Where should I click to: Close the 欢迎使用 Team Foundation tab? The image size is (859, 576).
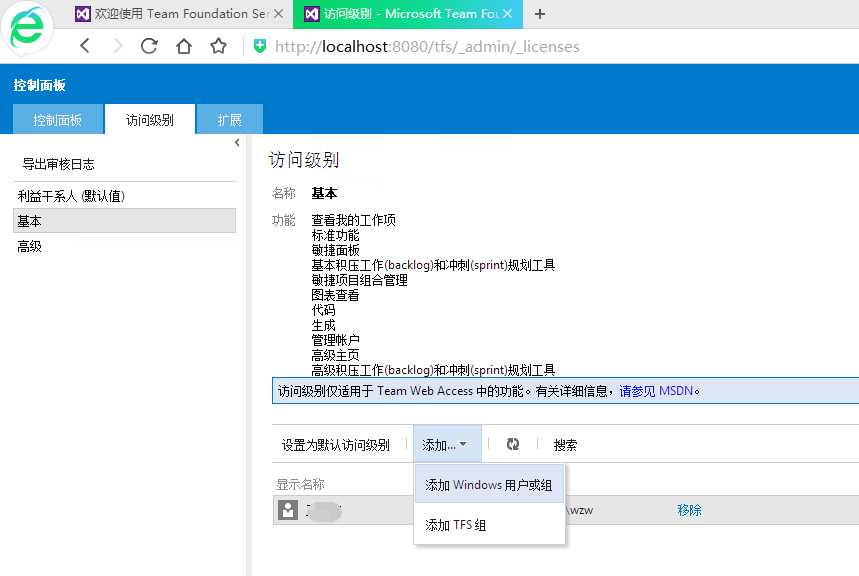pyautogui.click(x=279, y=14)
